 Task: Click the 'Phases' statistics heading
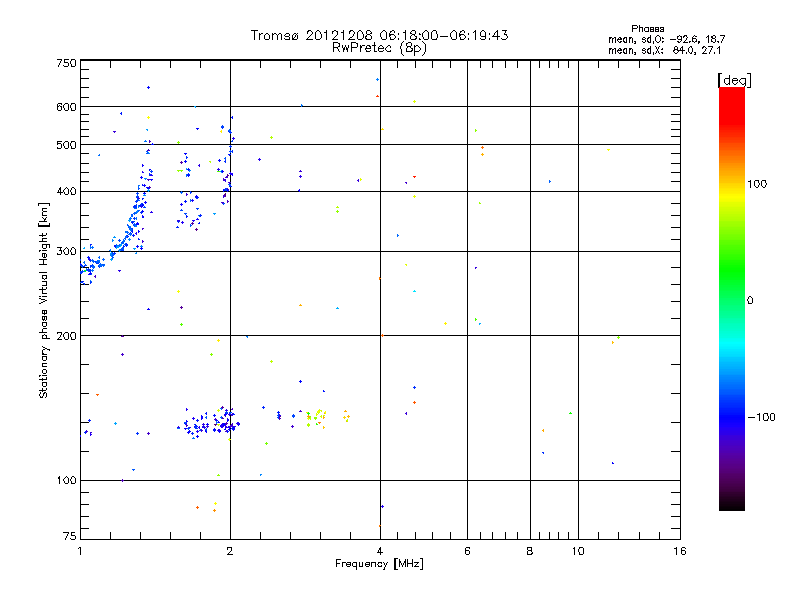647,29
